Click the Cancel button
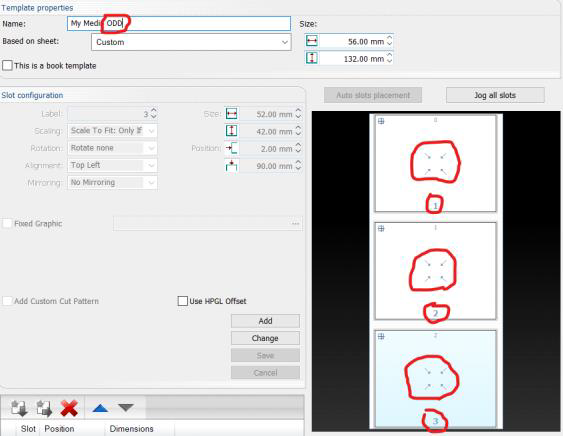 coord(265,372)
